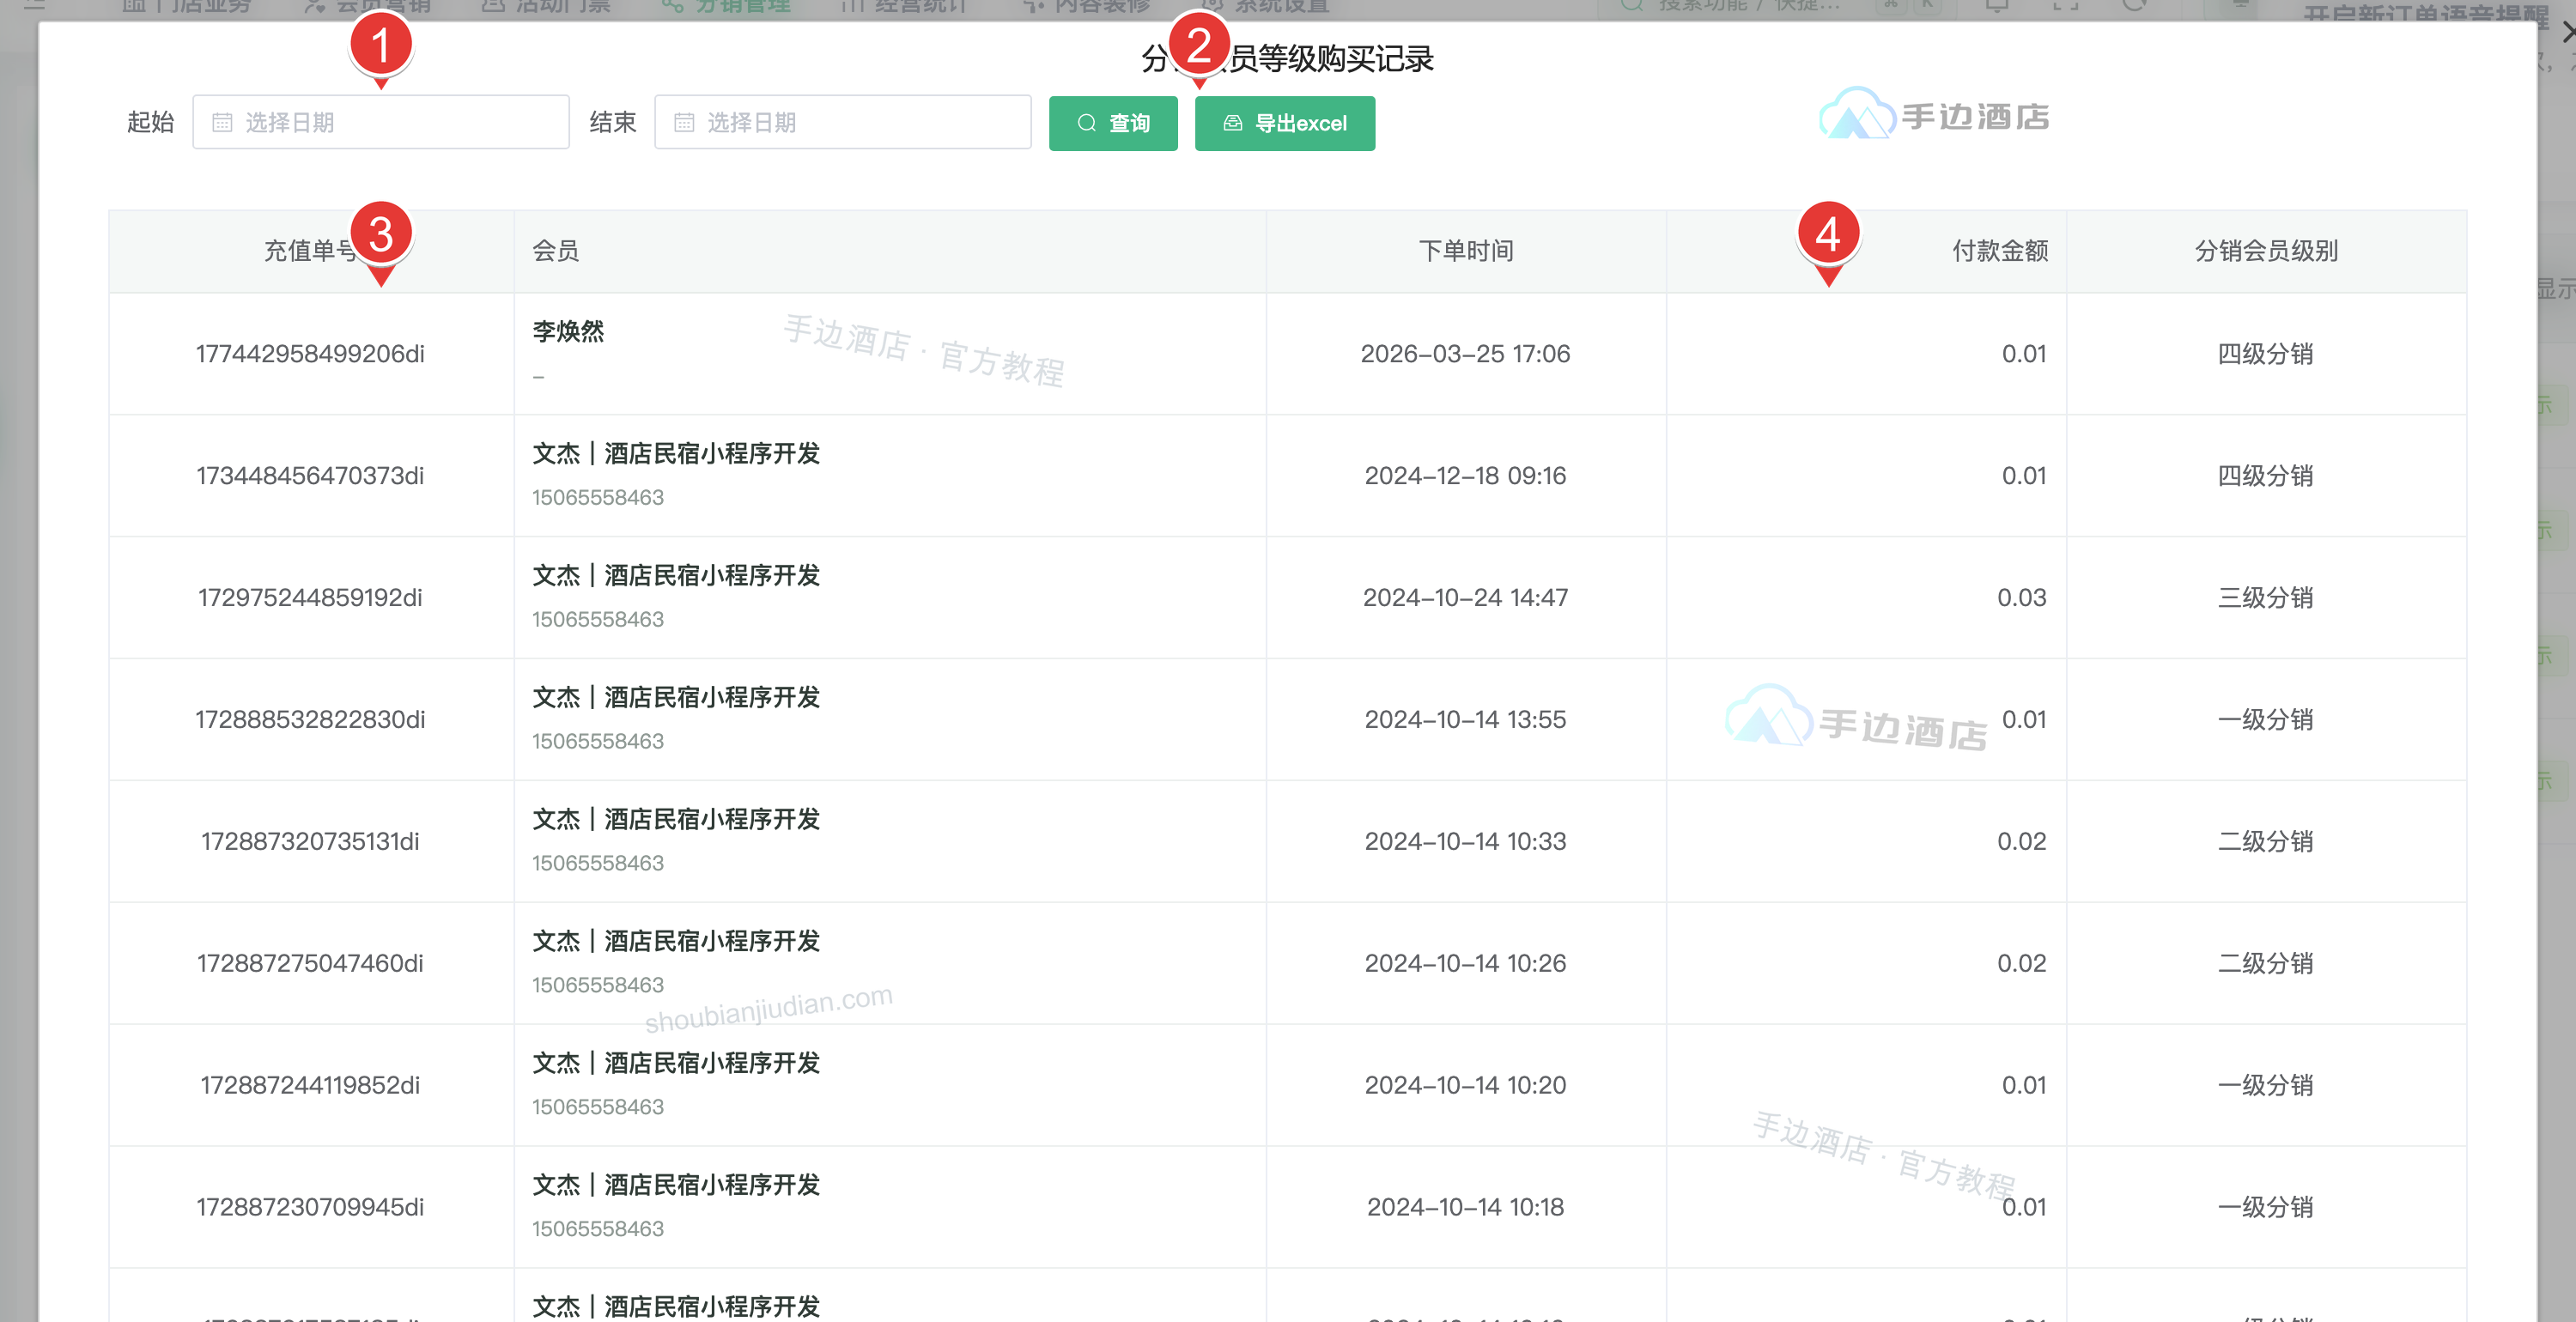The height and width of the screenshot is (1322, 2576).
Task: Click the 导出excel export button
Action: [1285, 123]
